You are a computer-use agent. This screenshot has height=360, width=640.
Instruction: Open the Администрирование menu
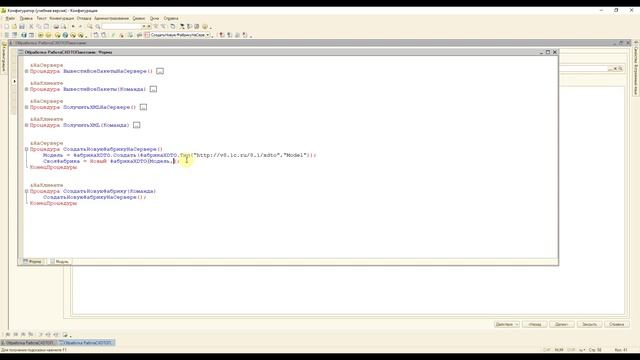coord(111,18)
